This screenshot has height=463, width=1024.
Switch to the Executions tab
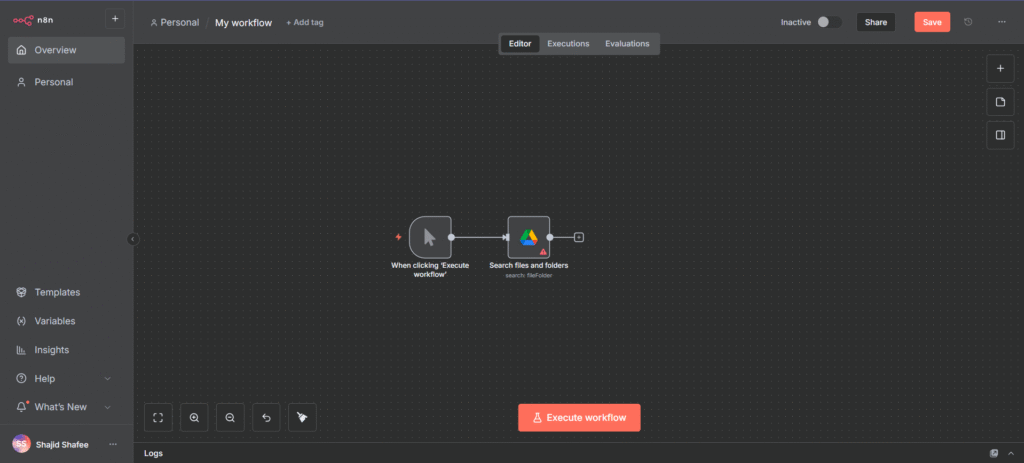tap(568, 43)
